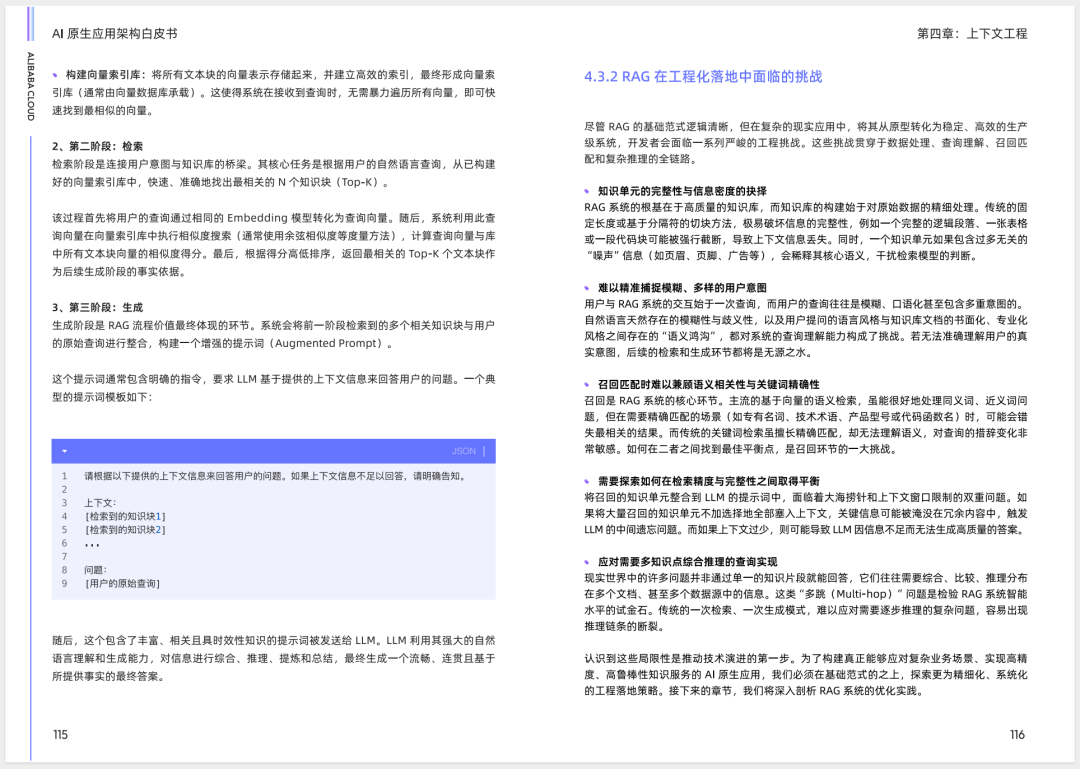
Task: Click the code line "上下文:"
Action: 101,503
